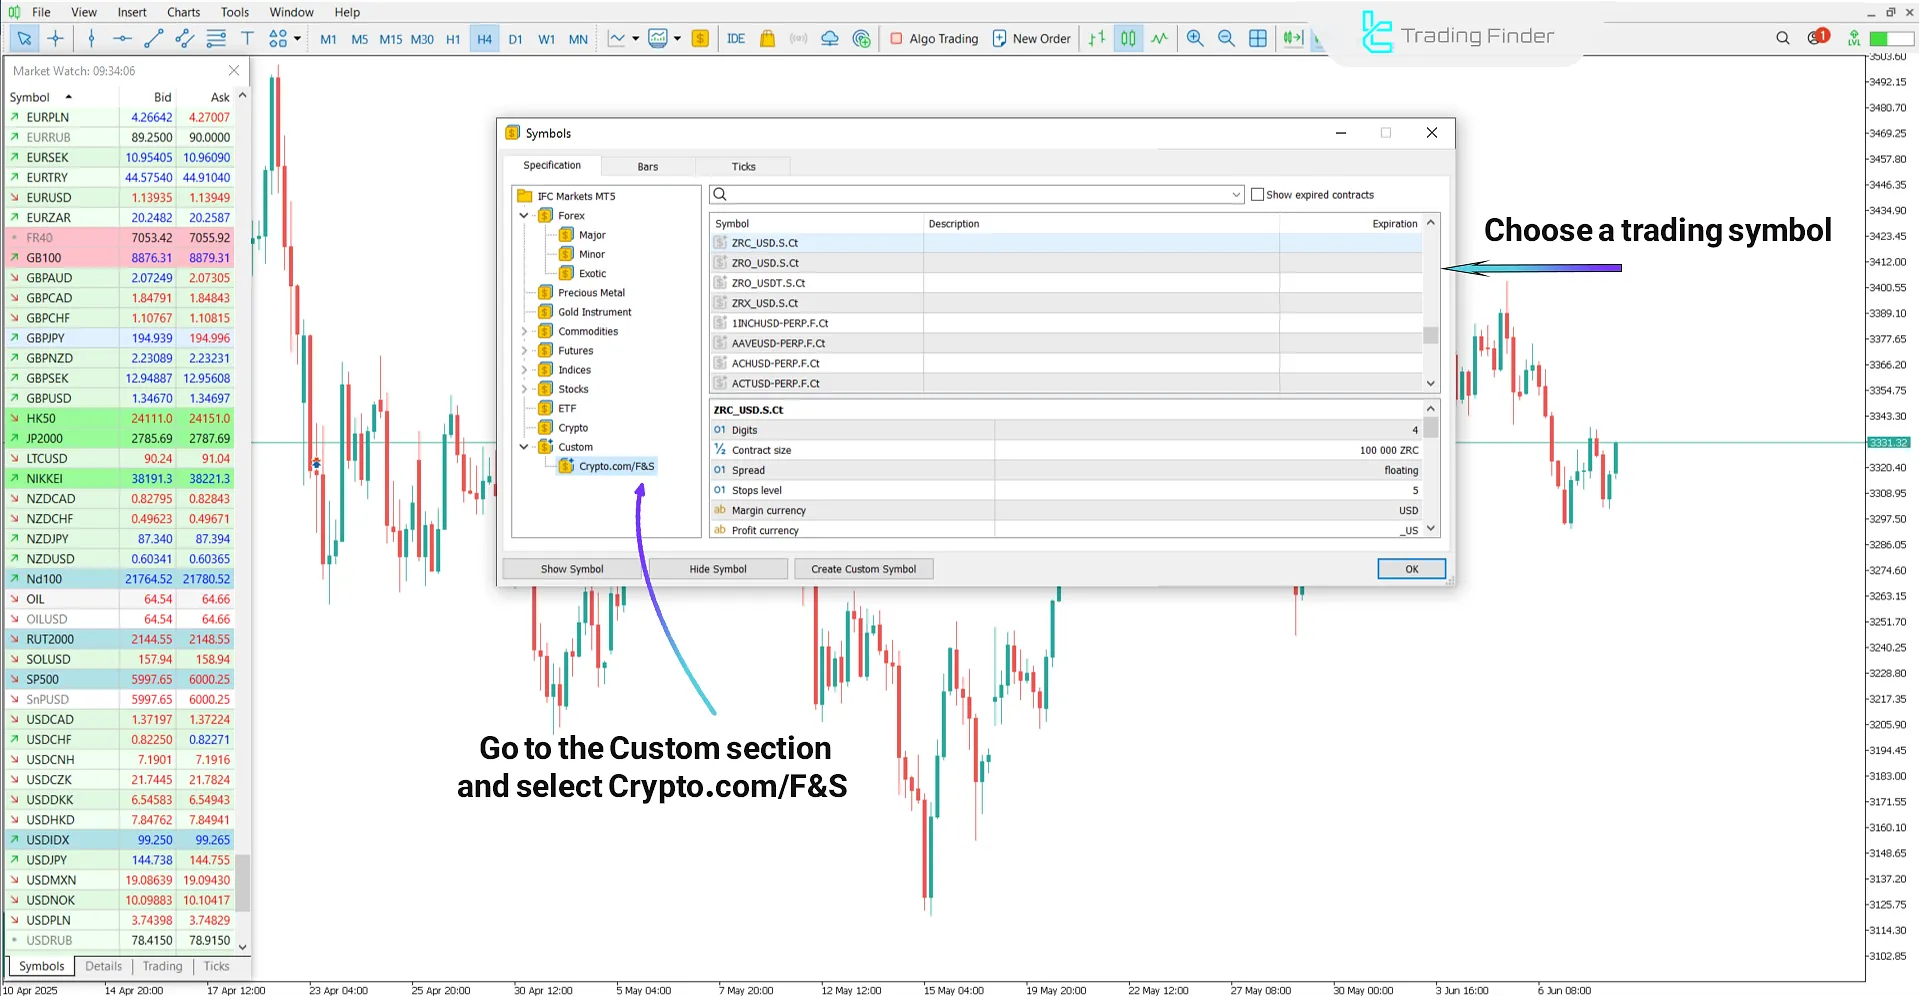Open the MQL5 Market shopping bag icon
This screenshot has height=996, width=1919.
tap(767, 38)
